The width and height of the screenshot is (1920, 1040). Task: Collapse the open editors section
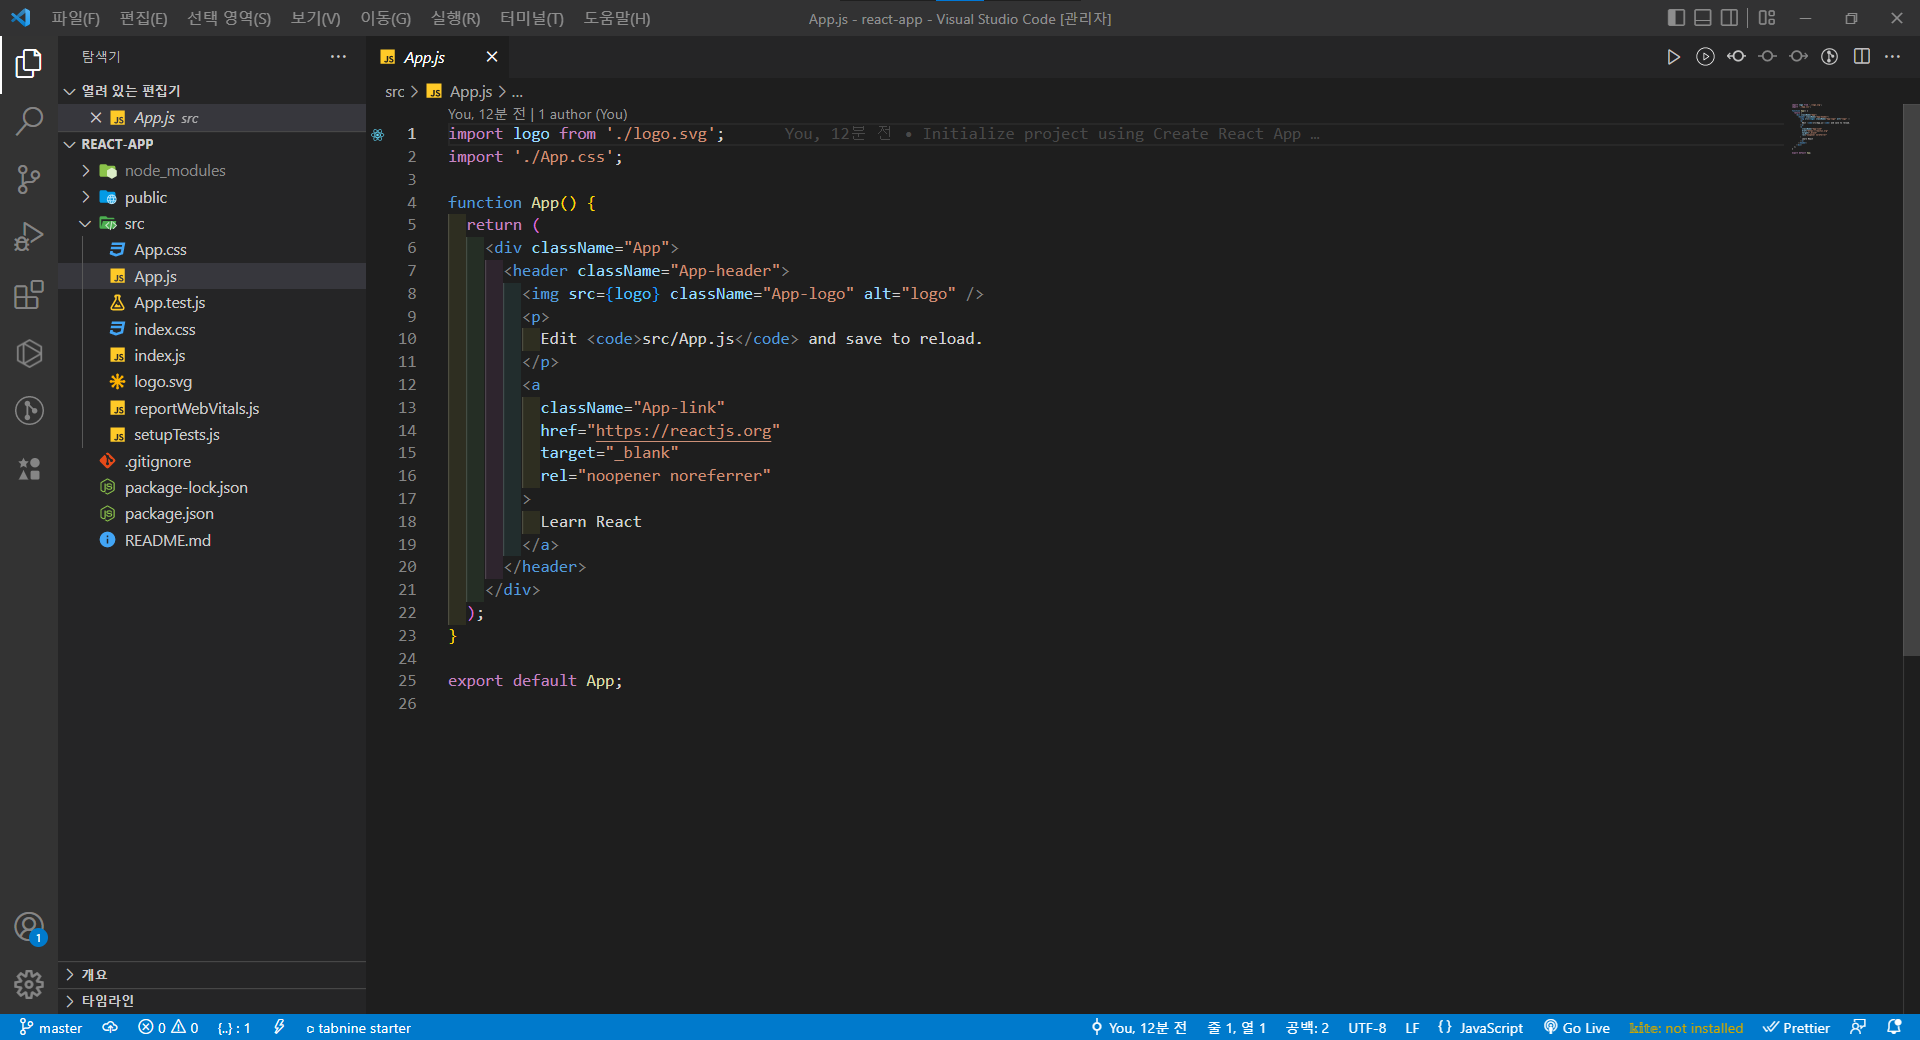212,91
